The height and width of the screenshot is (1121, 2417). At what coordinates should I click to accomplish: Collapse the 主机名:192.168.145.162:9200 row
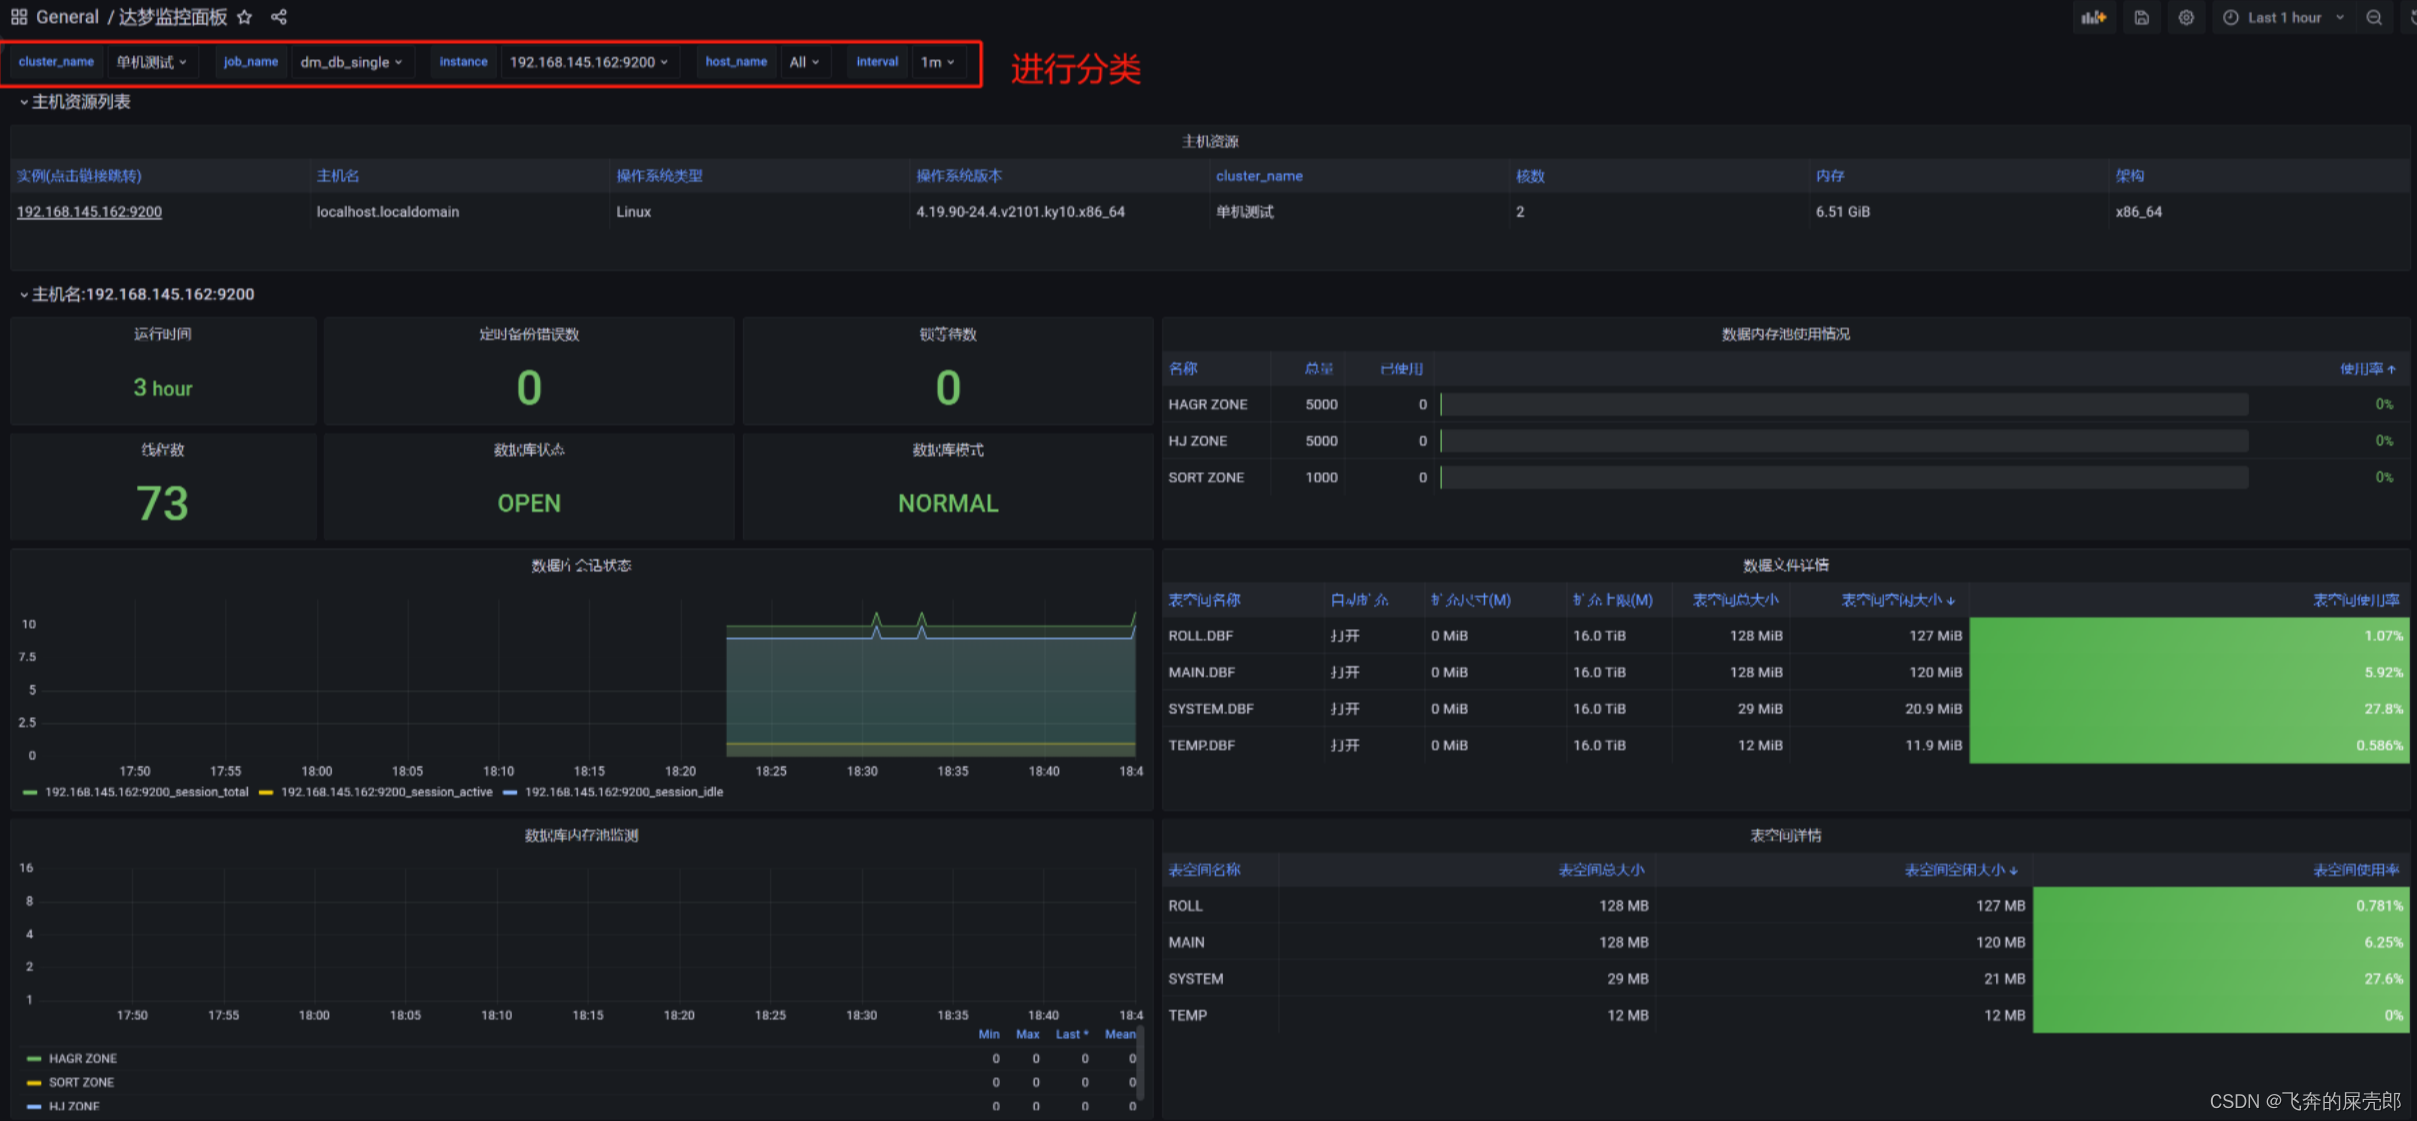pyautogui.click(x=137, y=294)
